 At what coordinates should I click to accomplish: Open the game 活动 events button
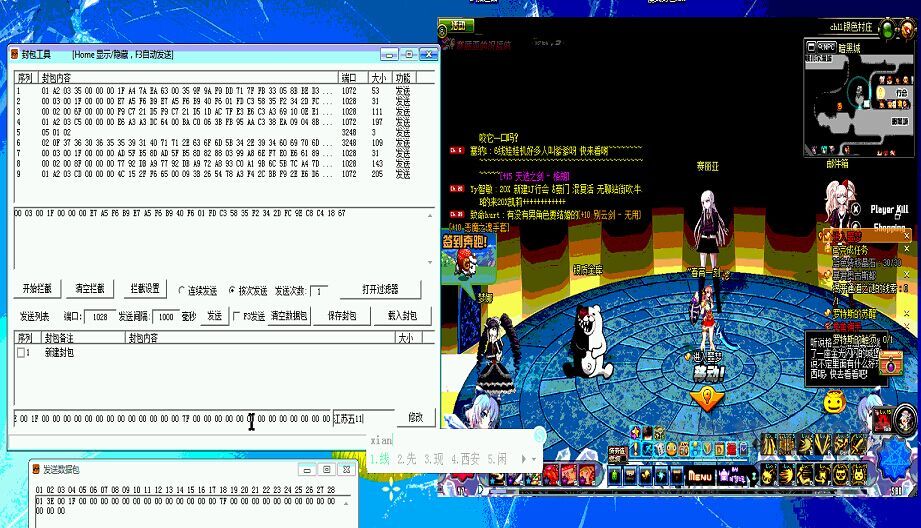coord(458,26)
